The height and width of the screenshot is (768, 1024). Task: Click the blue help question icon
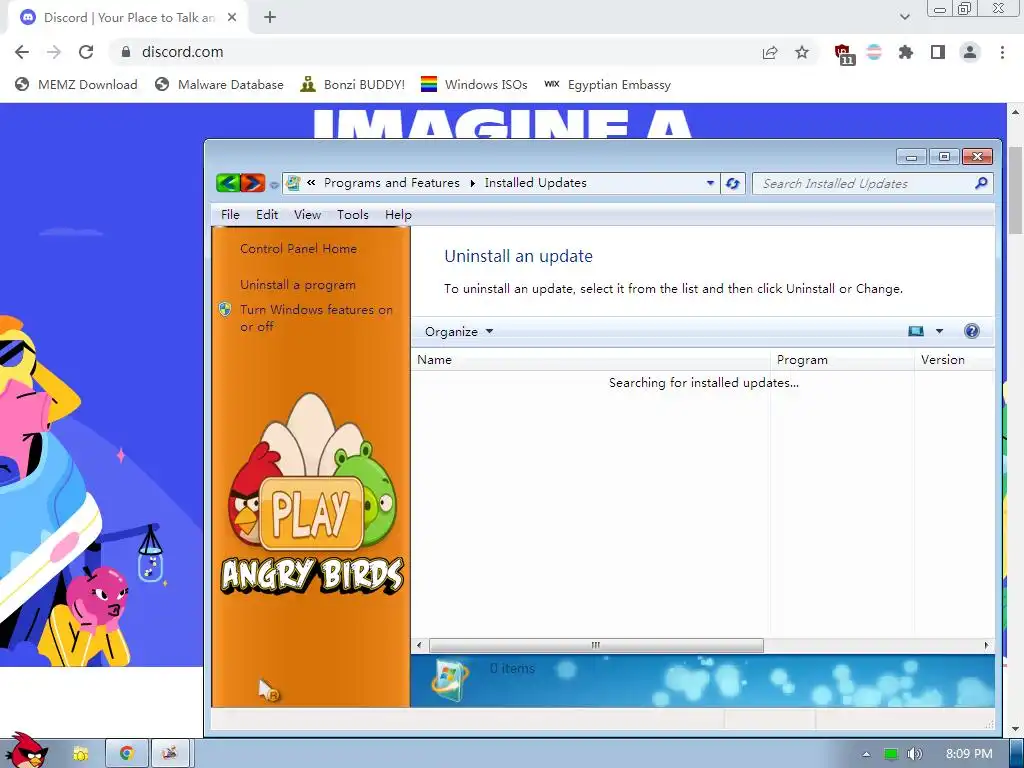pyautogui.click(x=972, y=331)
